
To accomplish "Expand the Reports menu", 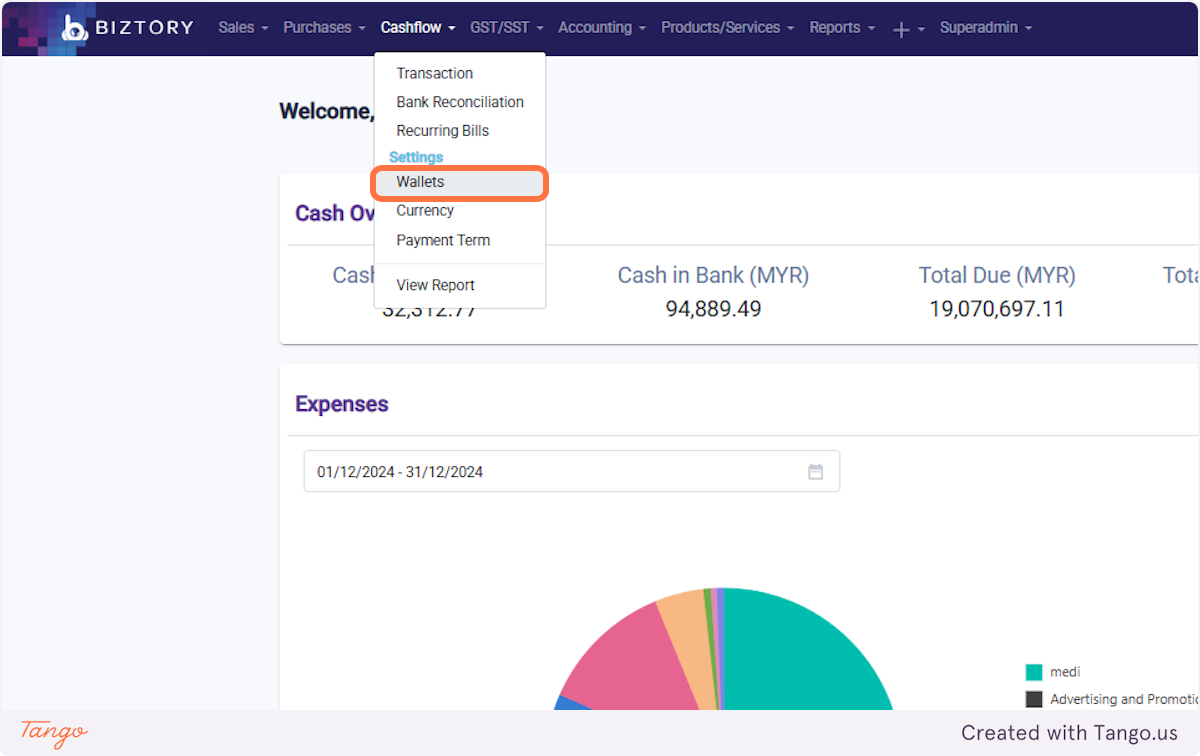I will 842,28.
